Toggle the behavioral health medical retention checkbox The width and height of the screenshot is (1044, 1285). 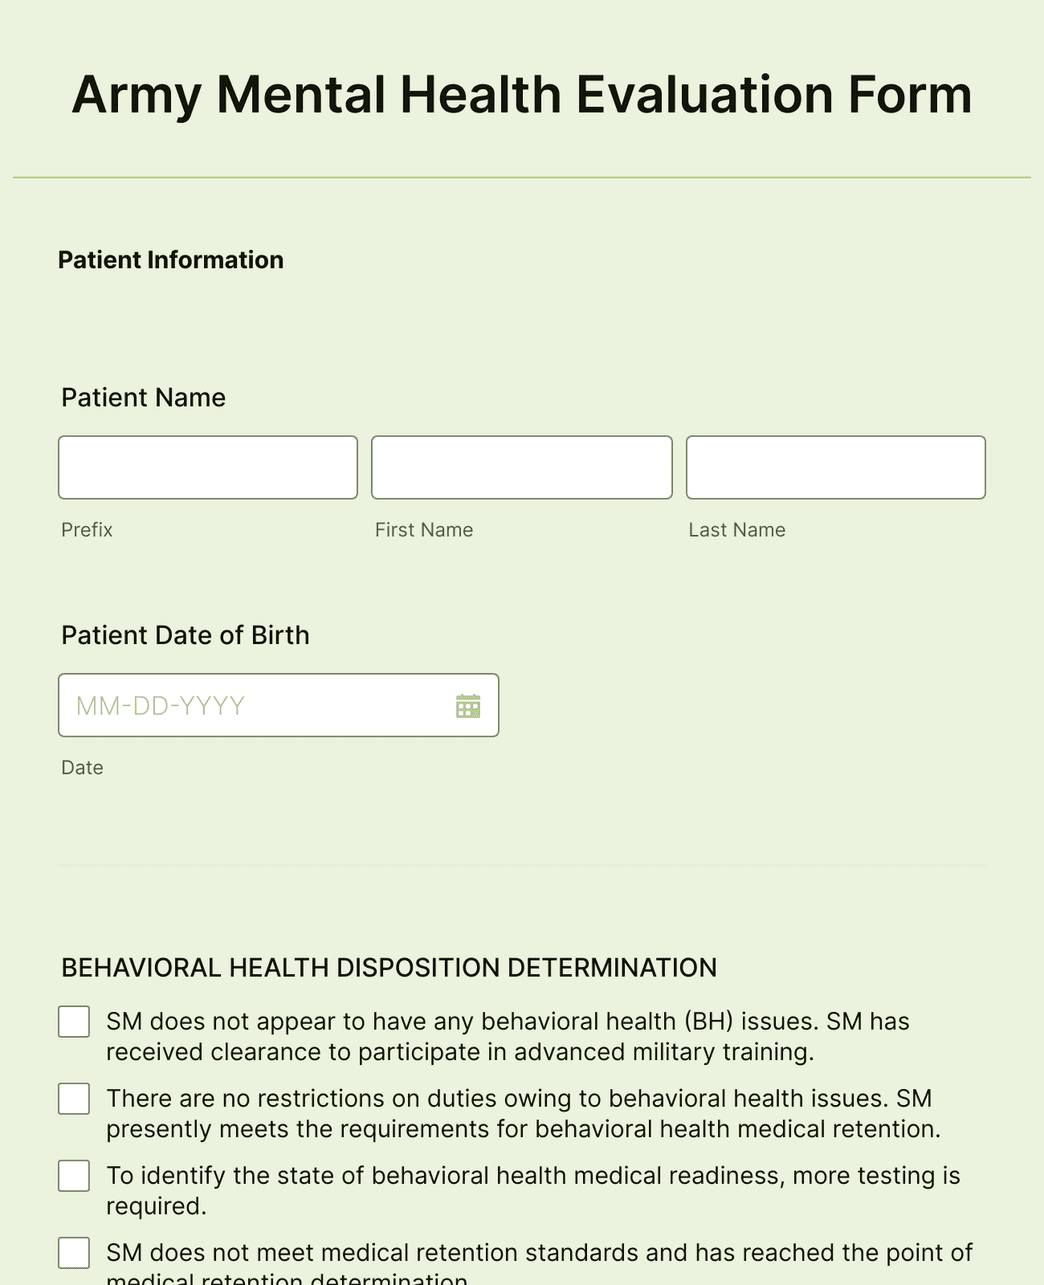pyautogui.click(x=73, y=1098)
